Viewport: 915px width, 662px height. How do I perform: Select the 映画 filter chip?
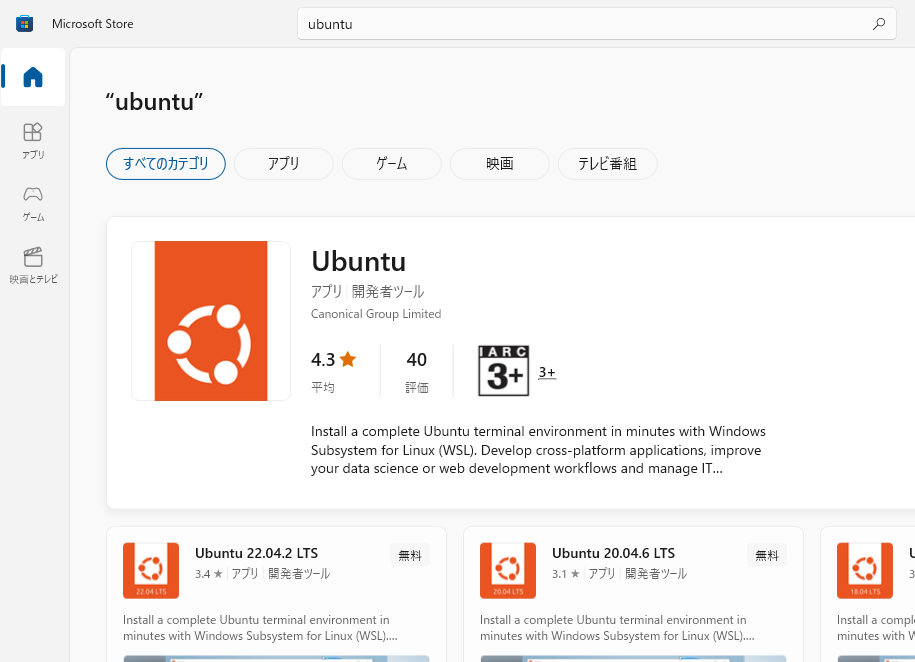pyautogui.click(x=500, y=164)
